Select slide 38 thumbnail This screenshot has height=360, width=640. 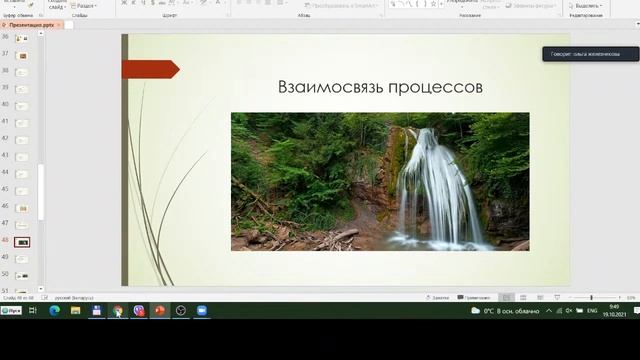(x=22, y=73)
